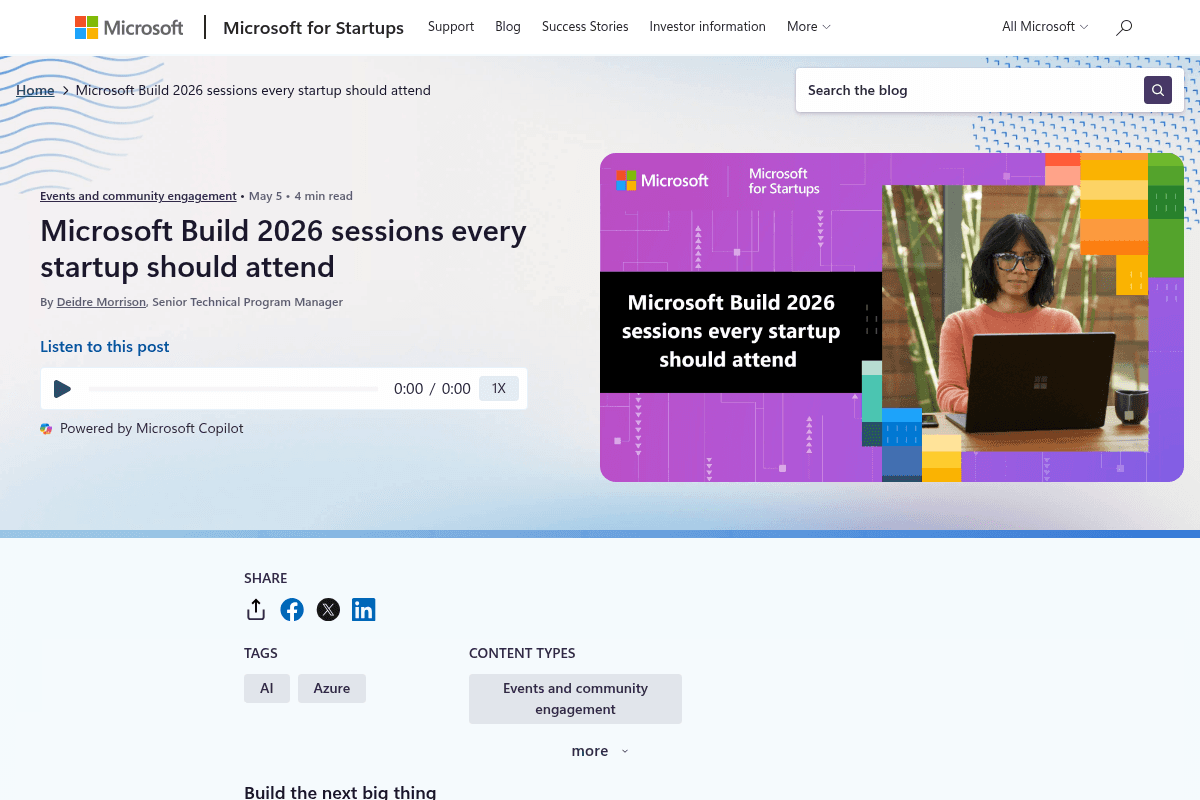
Task: Open the generic share icon
Action: 256,609
